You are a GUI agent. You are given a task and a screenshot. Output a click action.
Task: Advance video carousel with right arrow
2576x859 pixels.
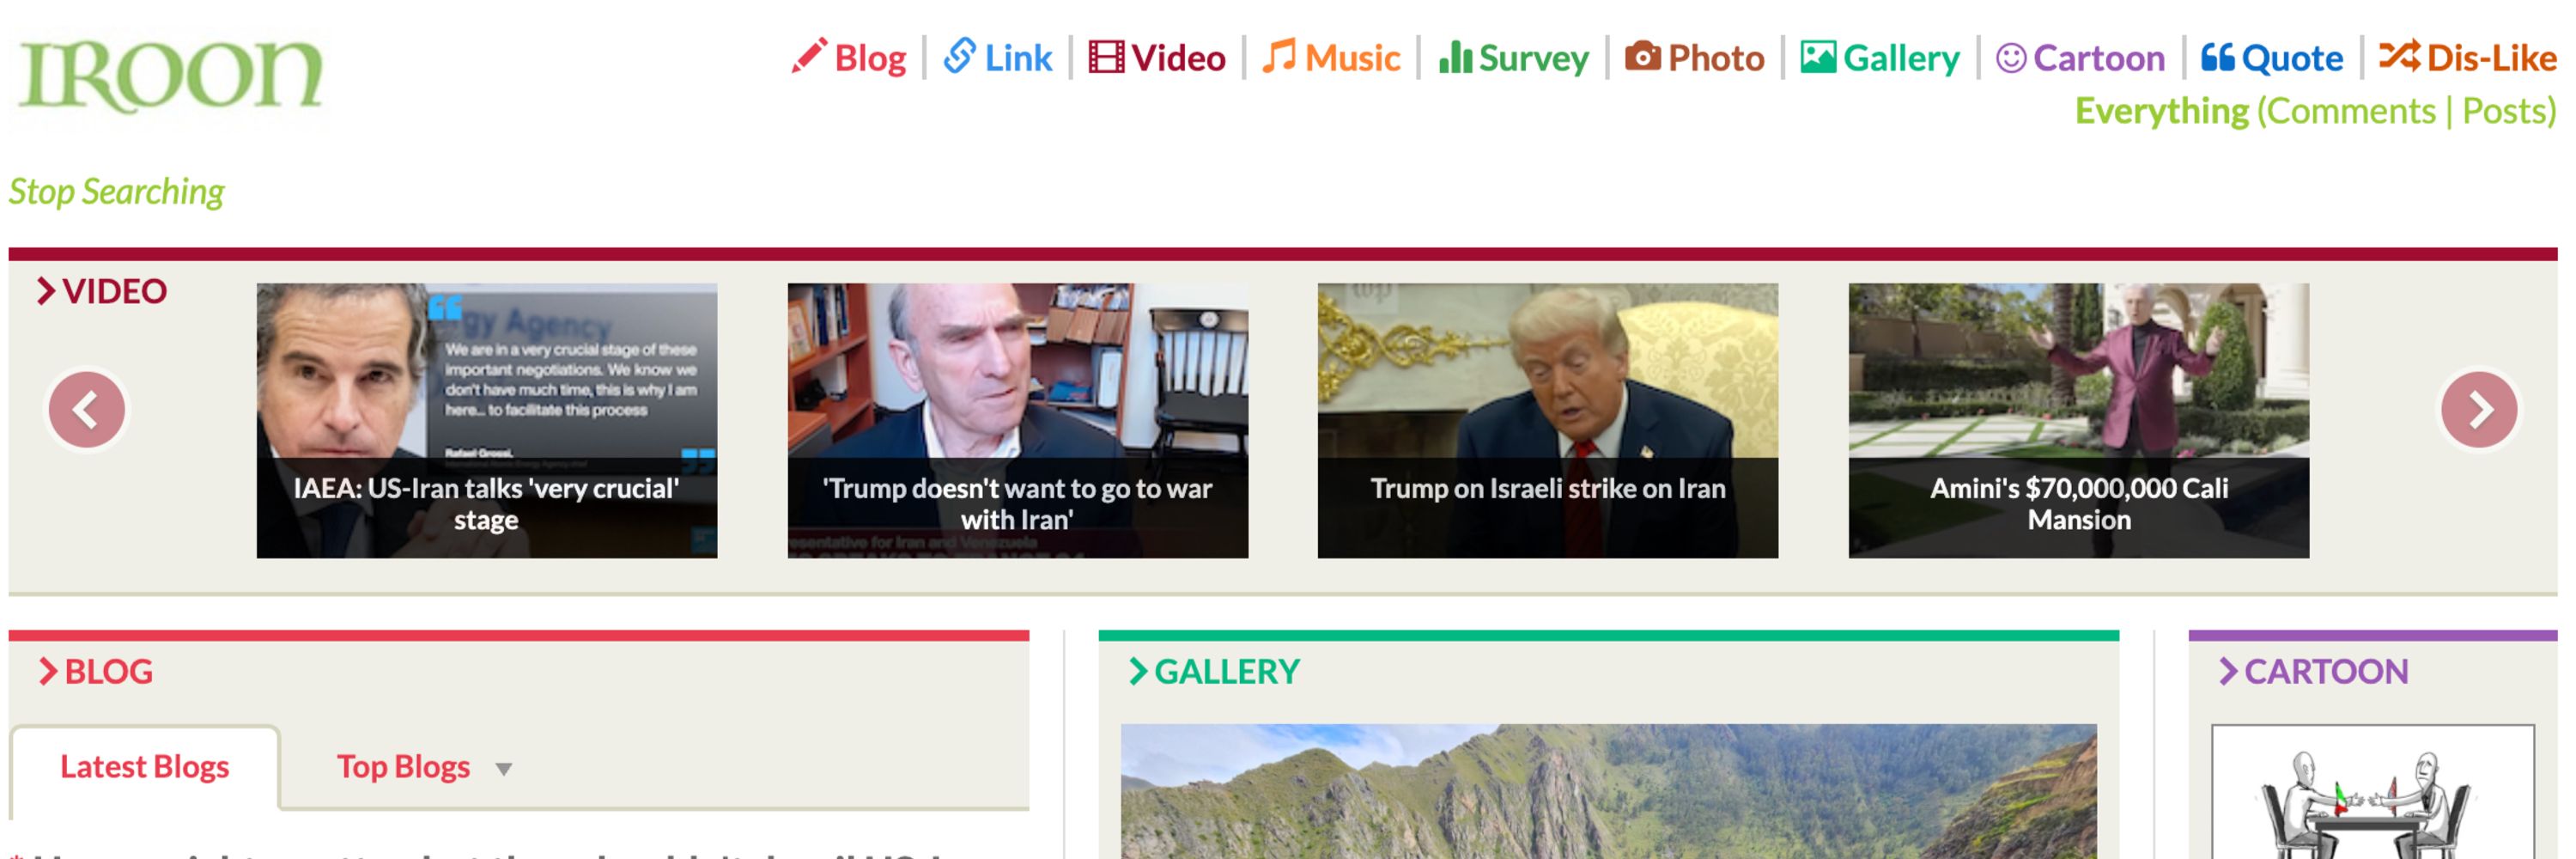pyautogui.click(x=2478, y=409)
